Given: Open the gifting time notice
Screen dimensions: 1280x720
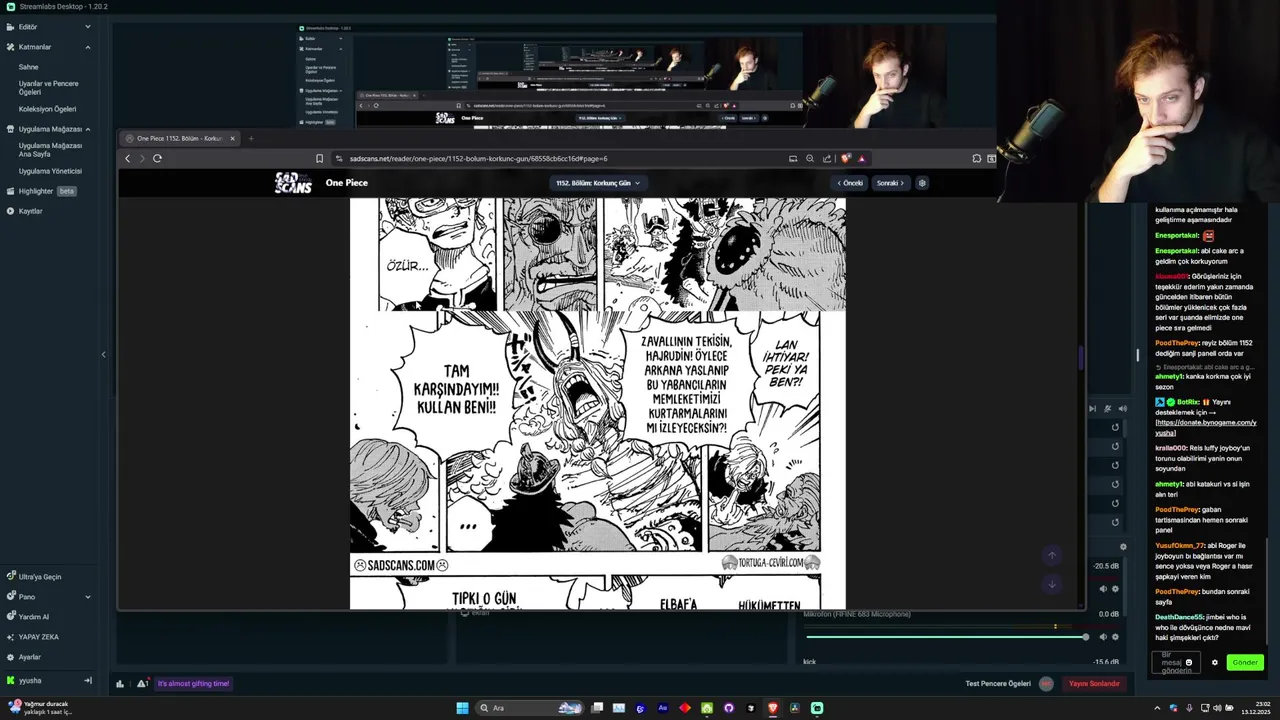Looking at the screenshot, I should [193, 684].
